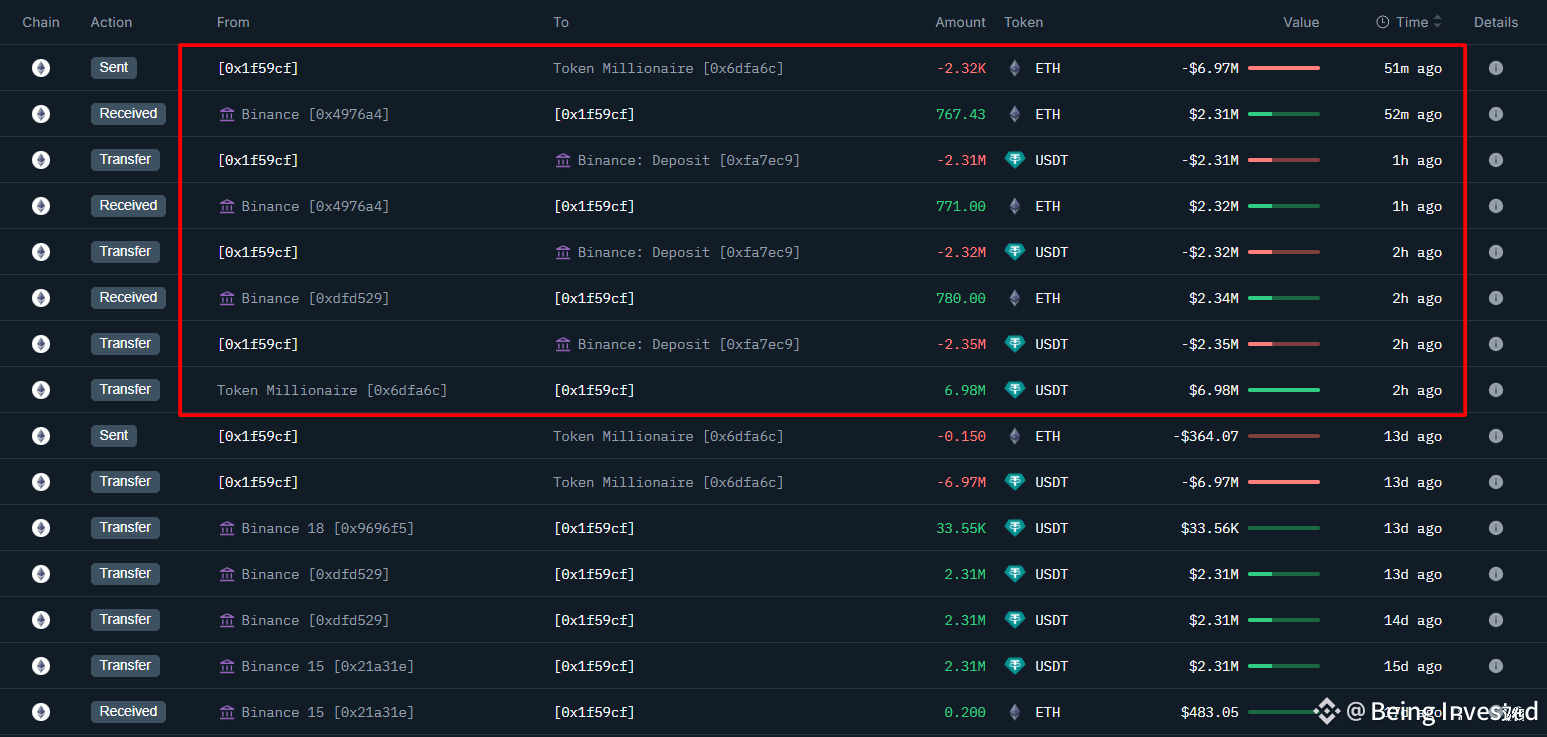Click value bar for $33.56K transfer
1547x737 pixels.
[x=1283, y=528]
